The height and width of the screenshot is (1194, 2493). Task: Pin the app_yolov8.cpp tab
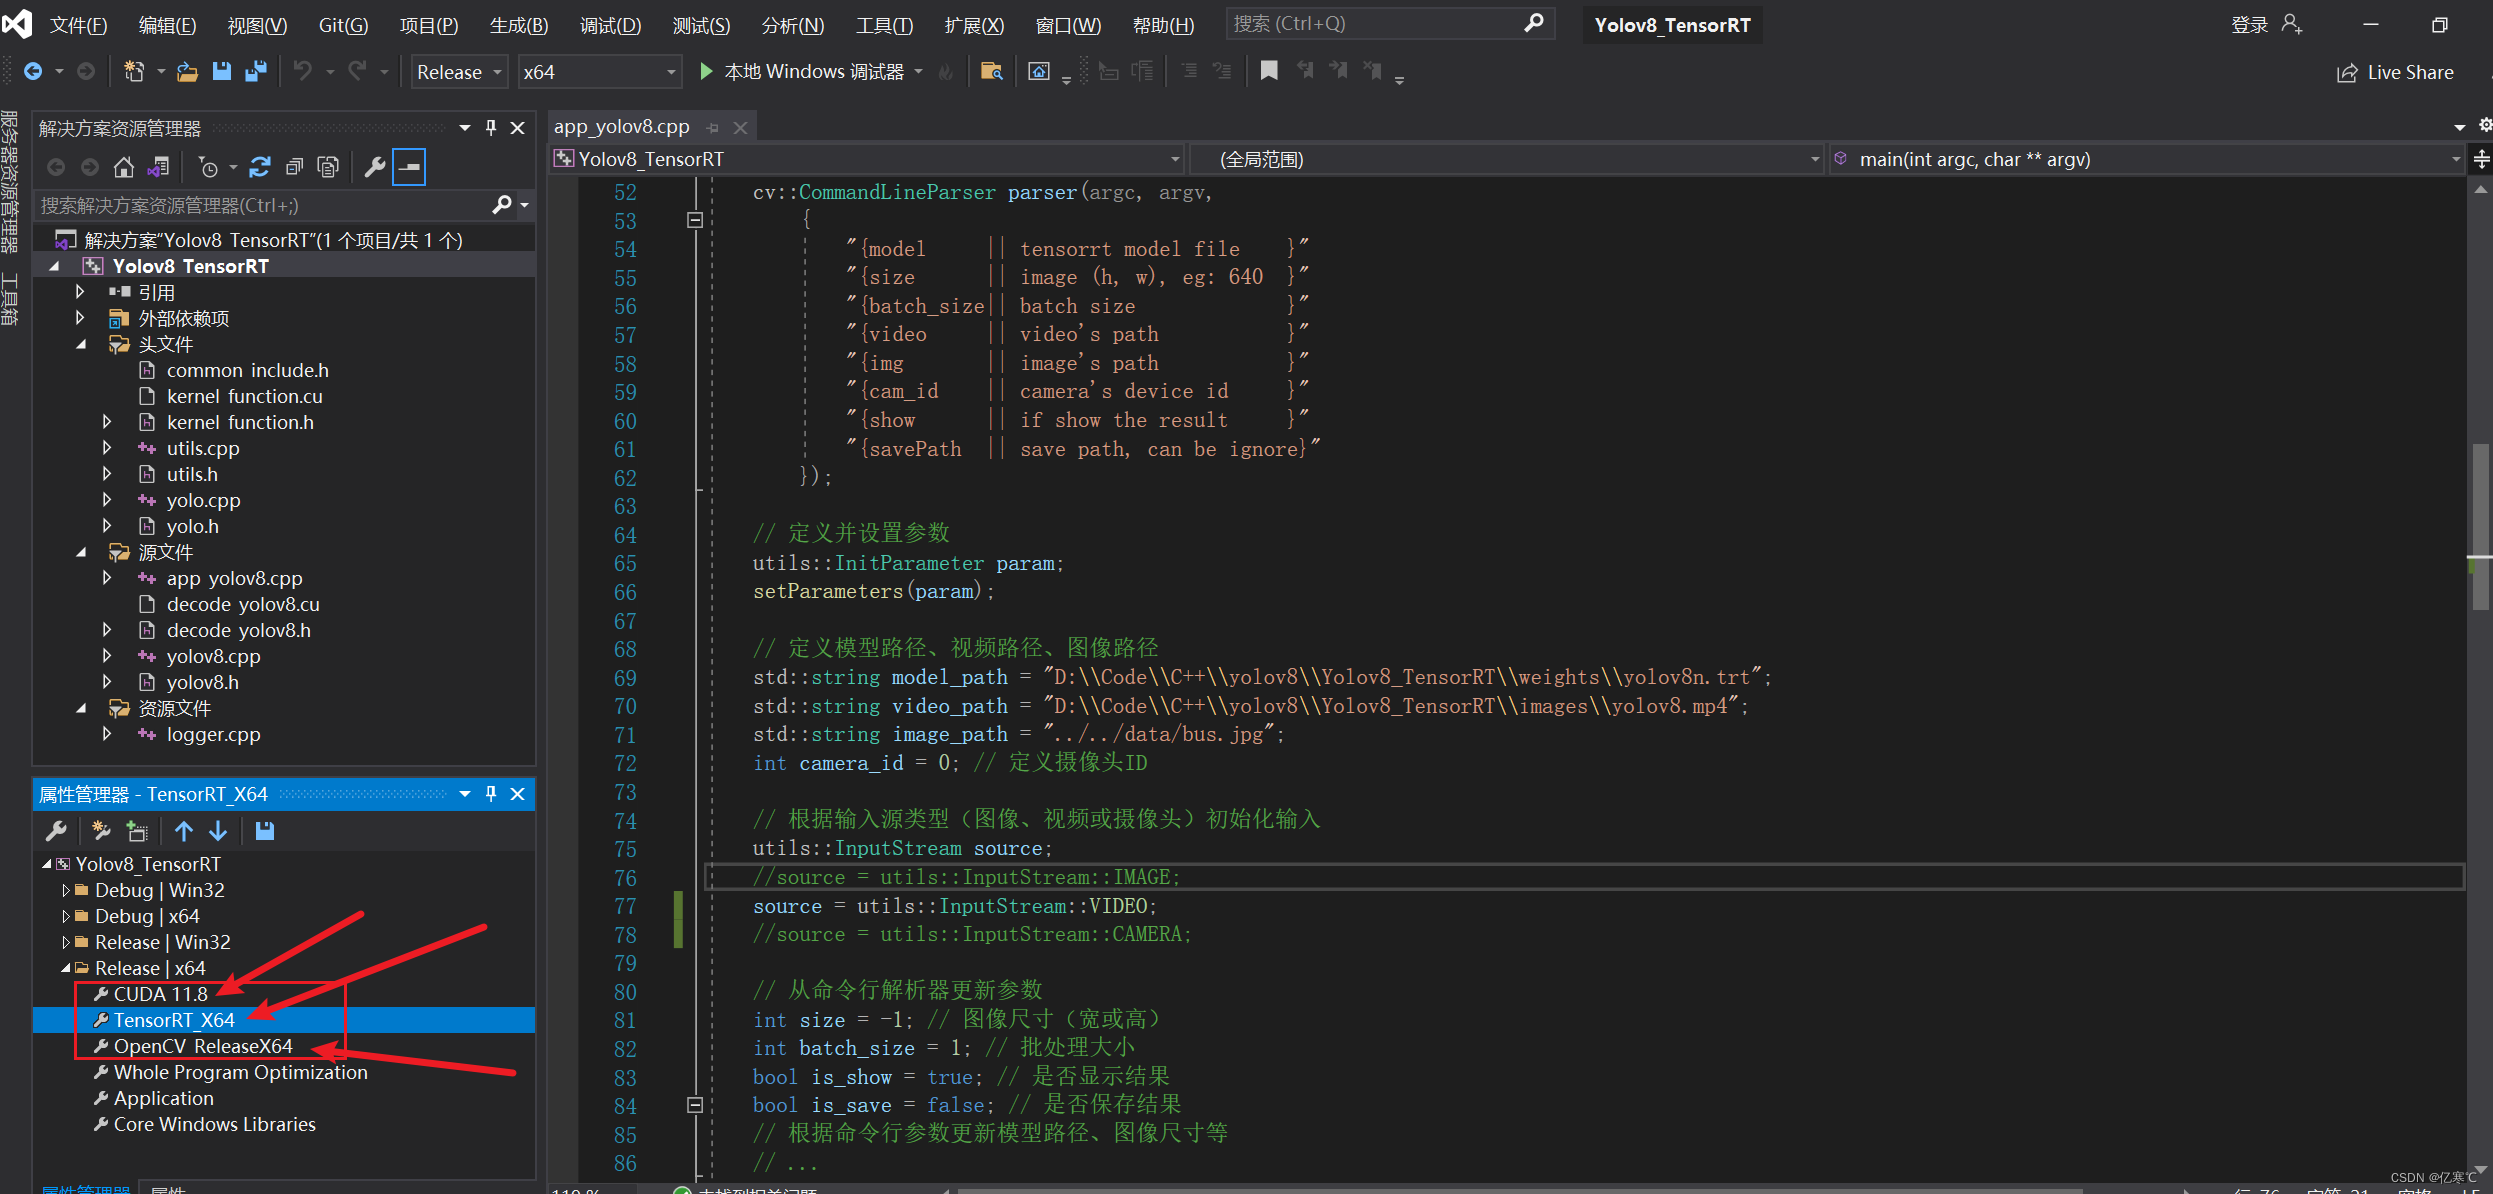(713, 128)
